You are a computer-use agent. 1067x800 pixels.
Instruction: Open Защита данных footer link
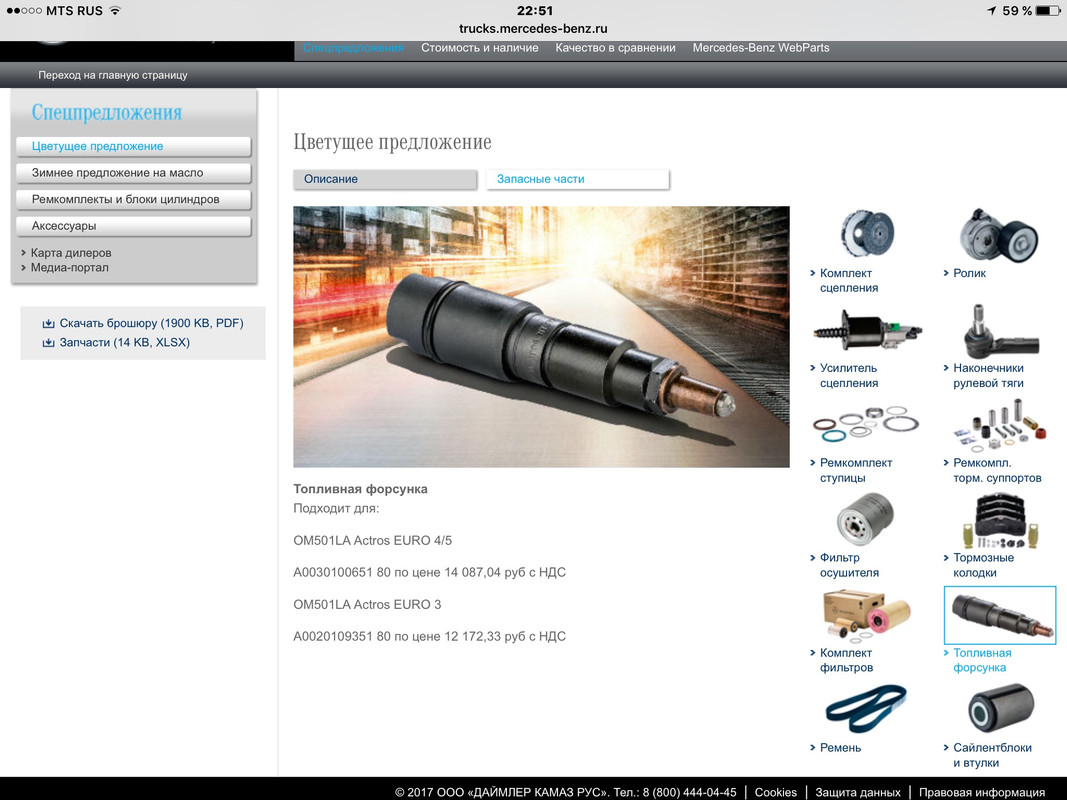click(857, 793)
